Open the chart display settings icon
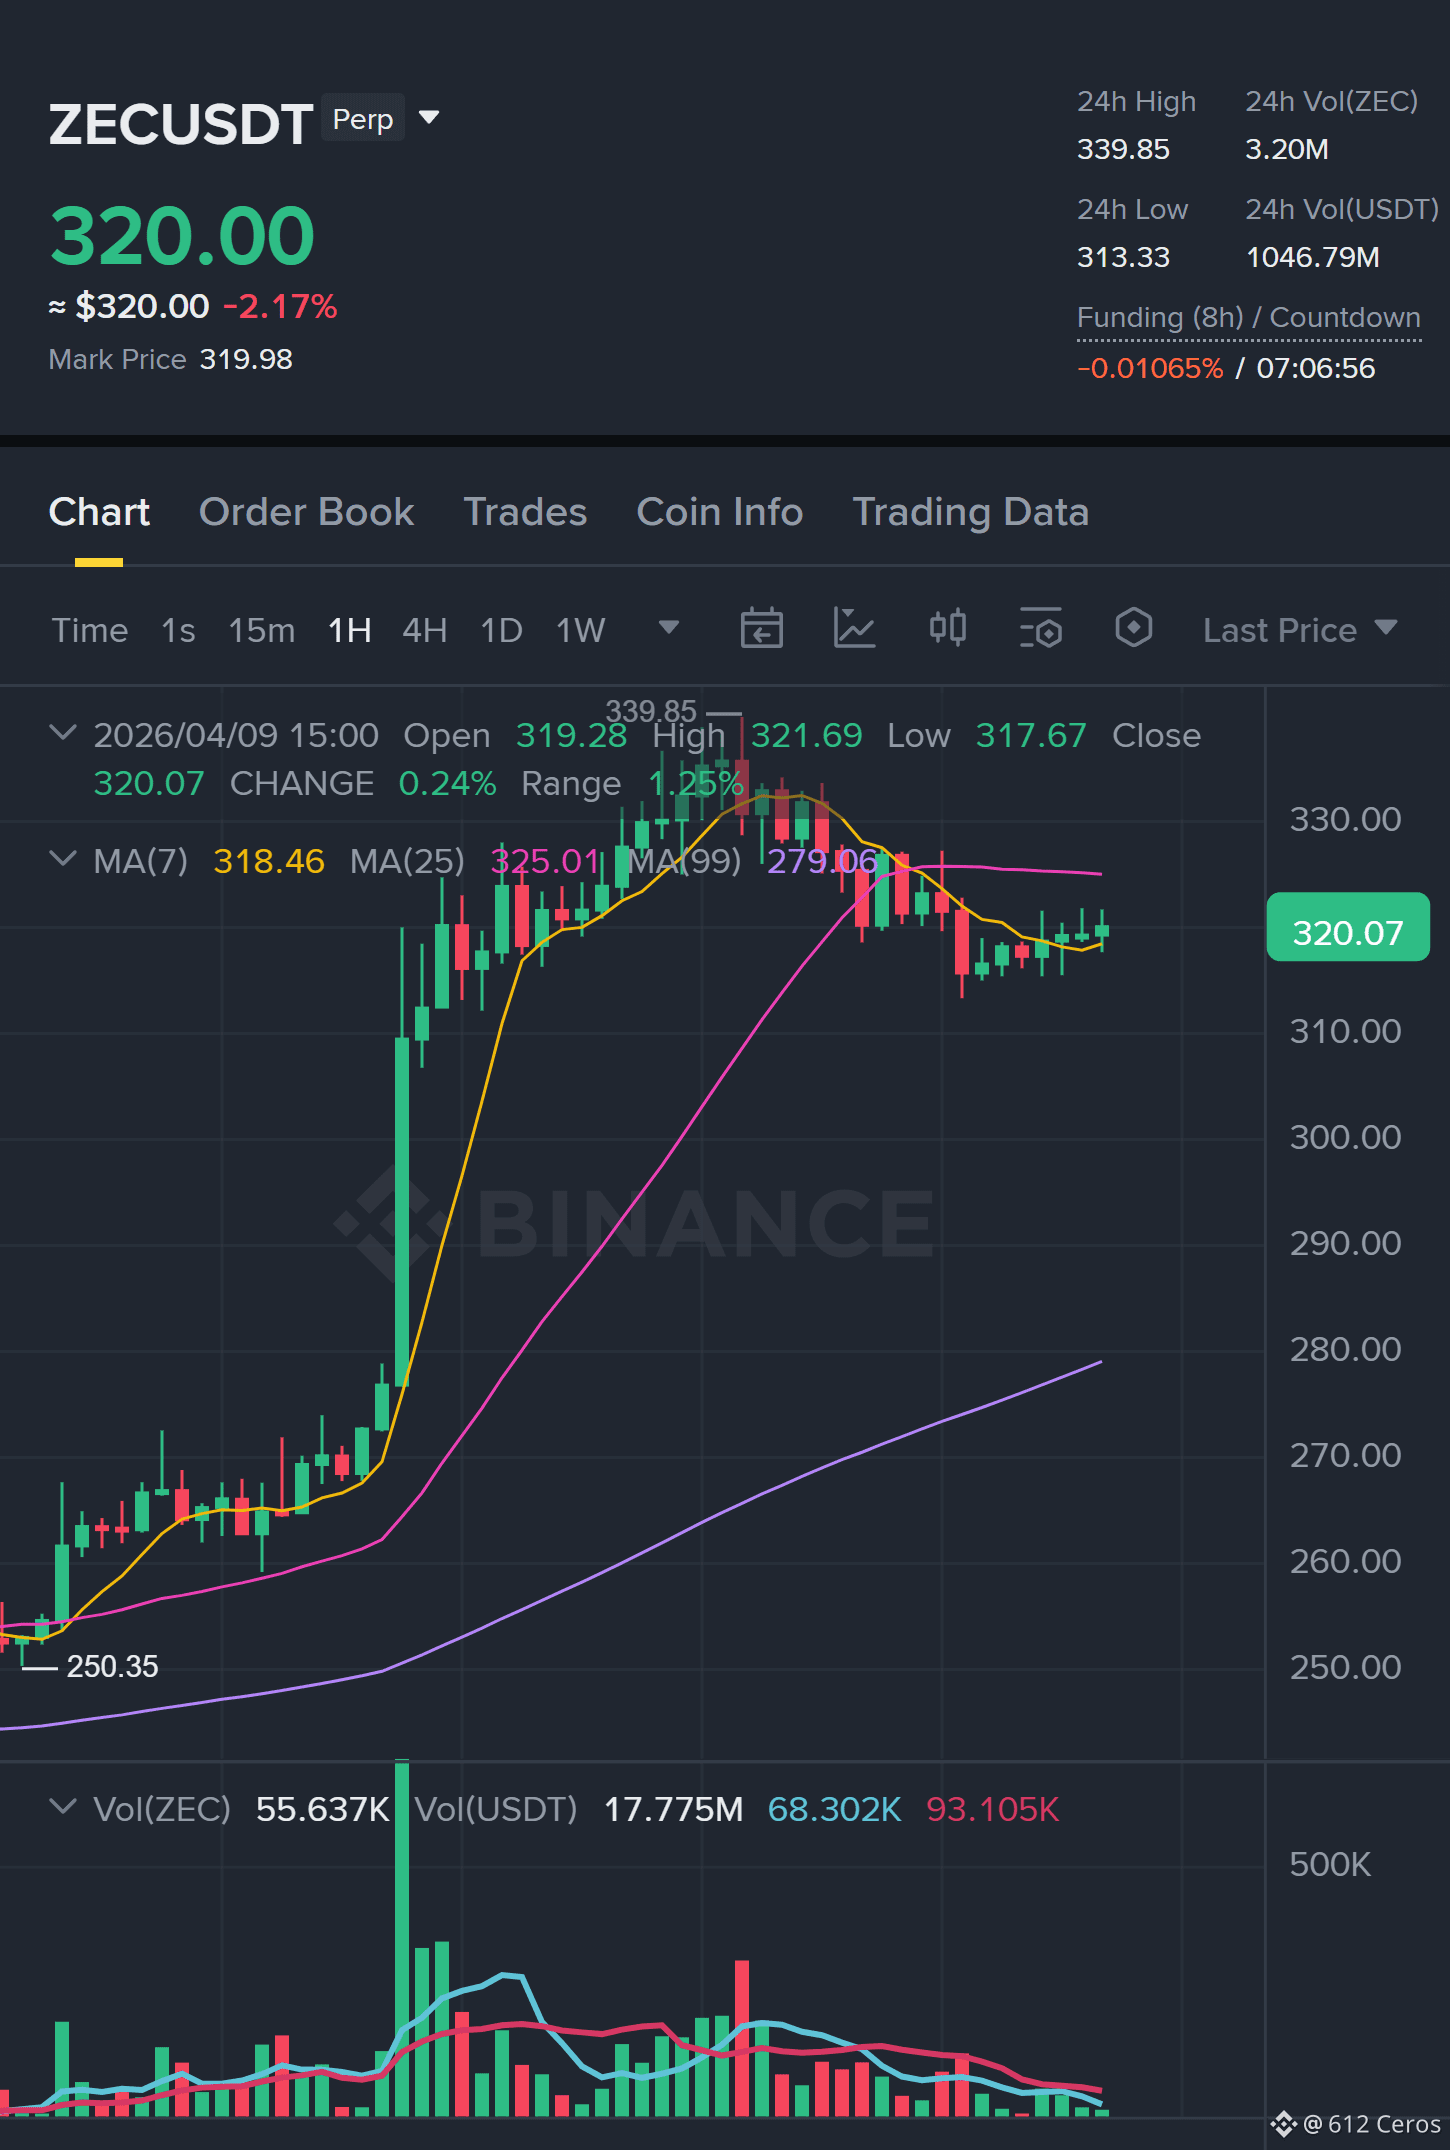1450x2150 pixels. pyautogui.click(x=1040, y=629)
